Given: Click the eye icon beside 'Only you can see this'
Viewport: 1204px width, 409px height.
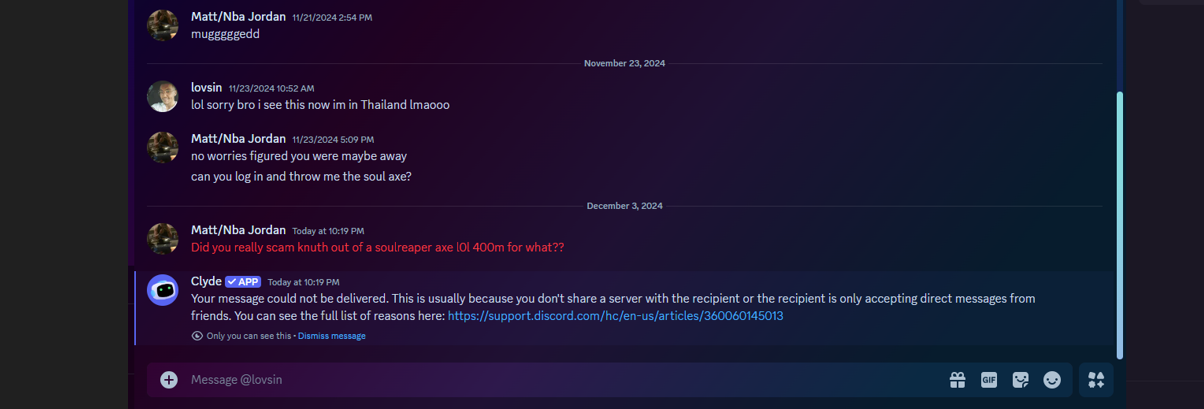Looking at the screenshot, I should pyautogui.click(x=197, y=336).
